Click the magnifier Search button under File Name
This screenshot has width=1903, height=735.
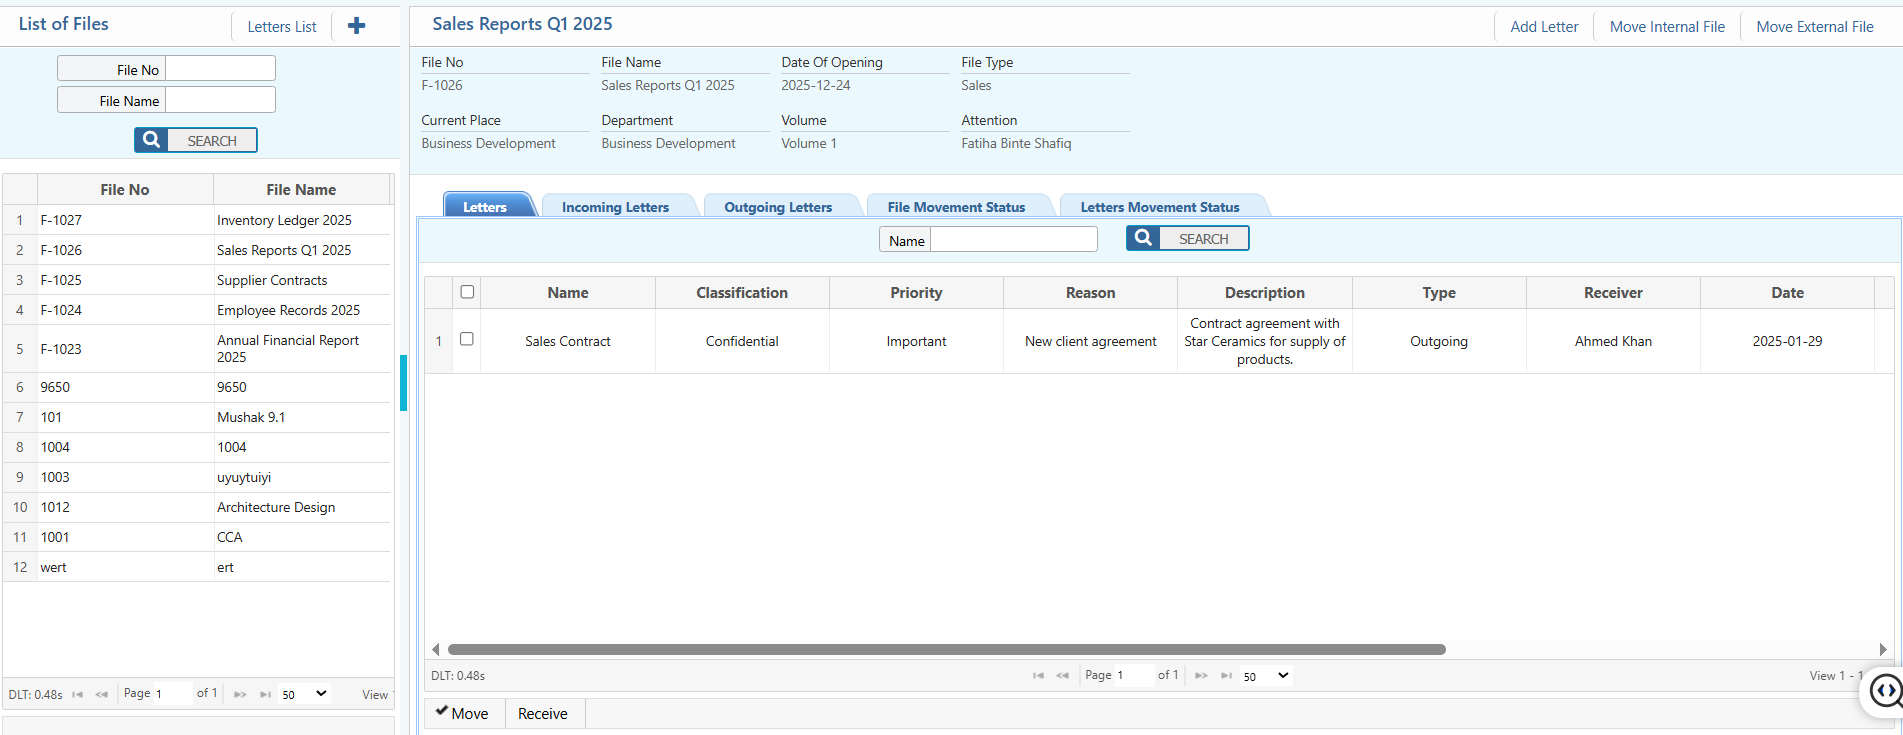click(x=196, y=140)
